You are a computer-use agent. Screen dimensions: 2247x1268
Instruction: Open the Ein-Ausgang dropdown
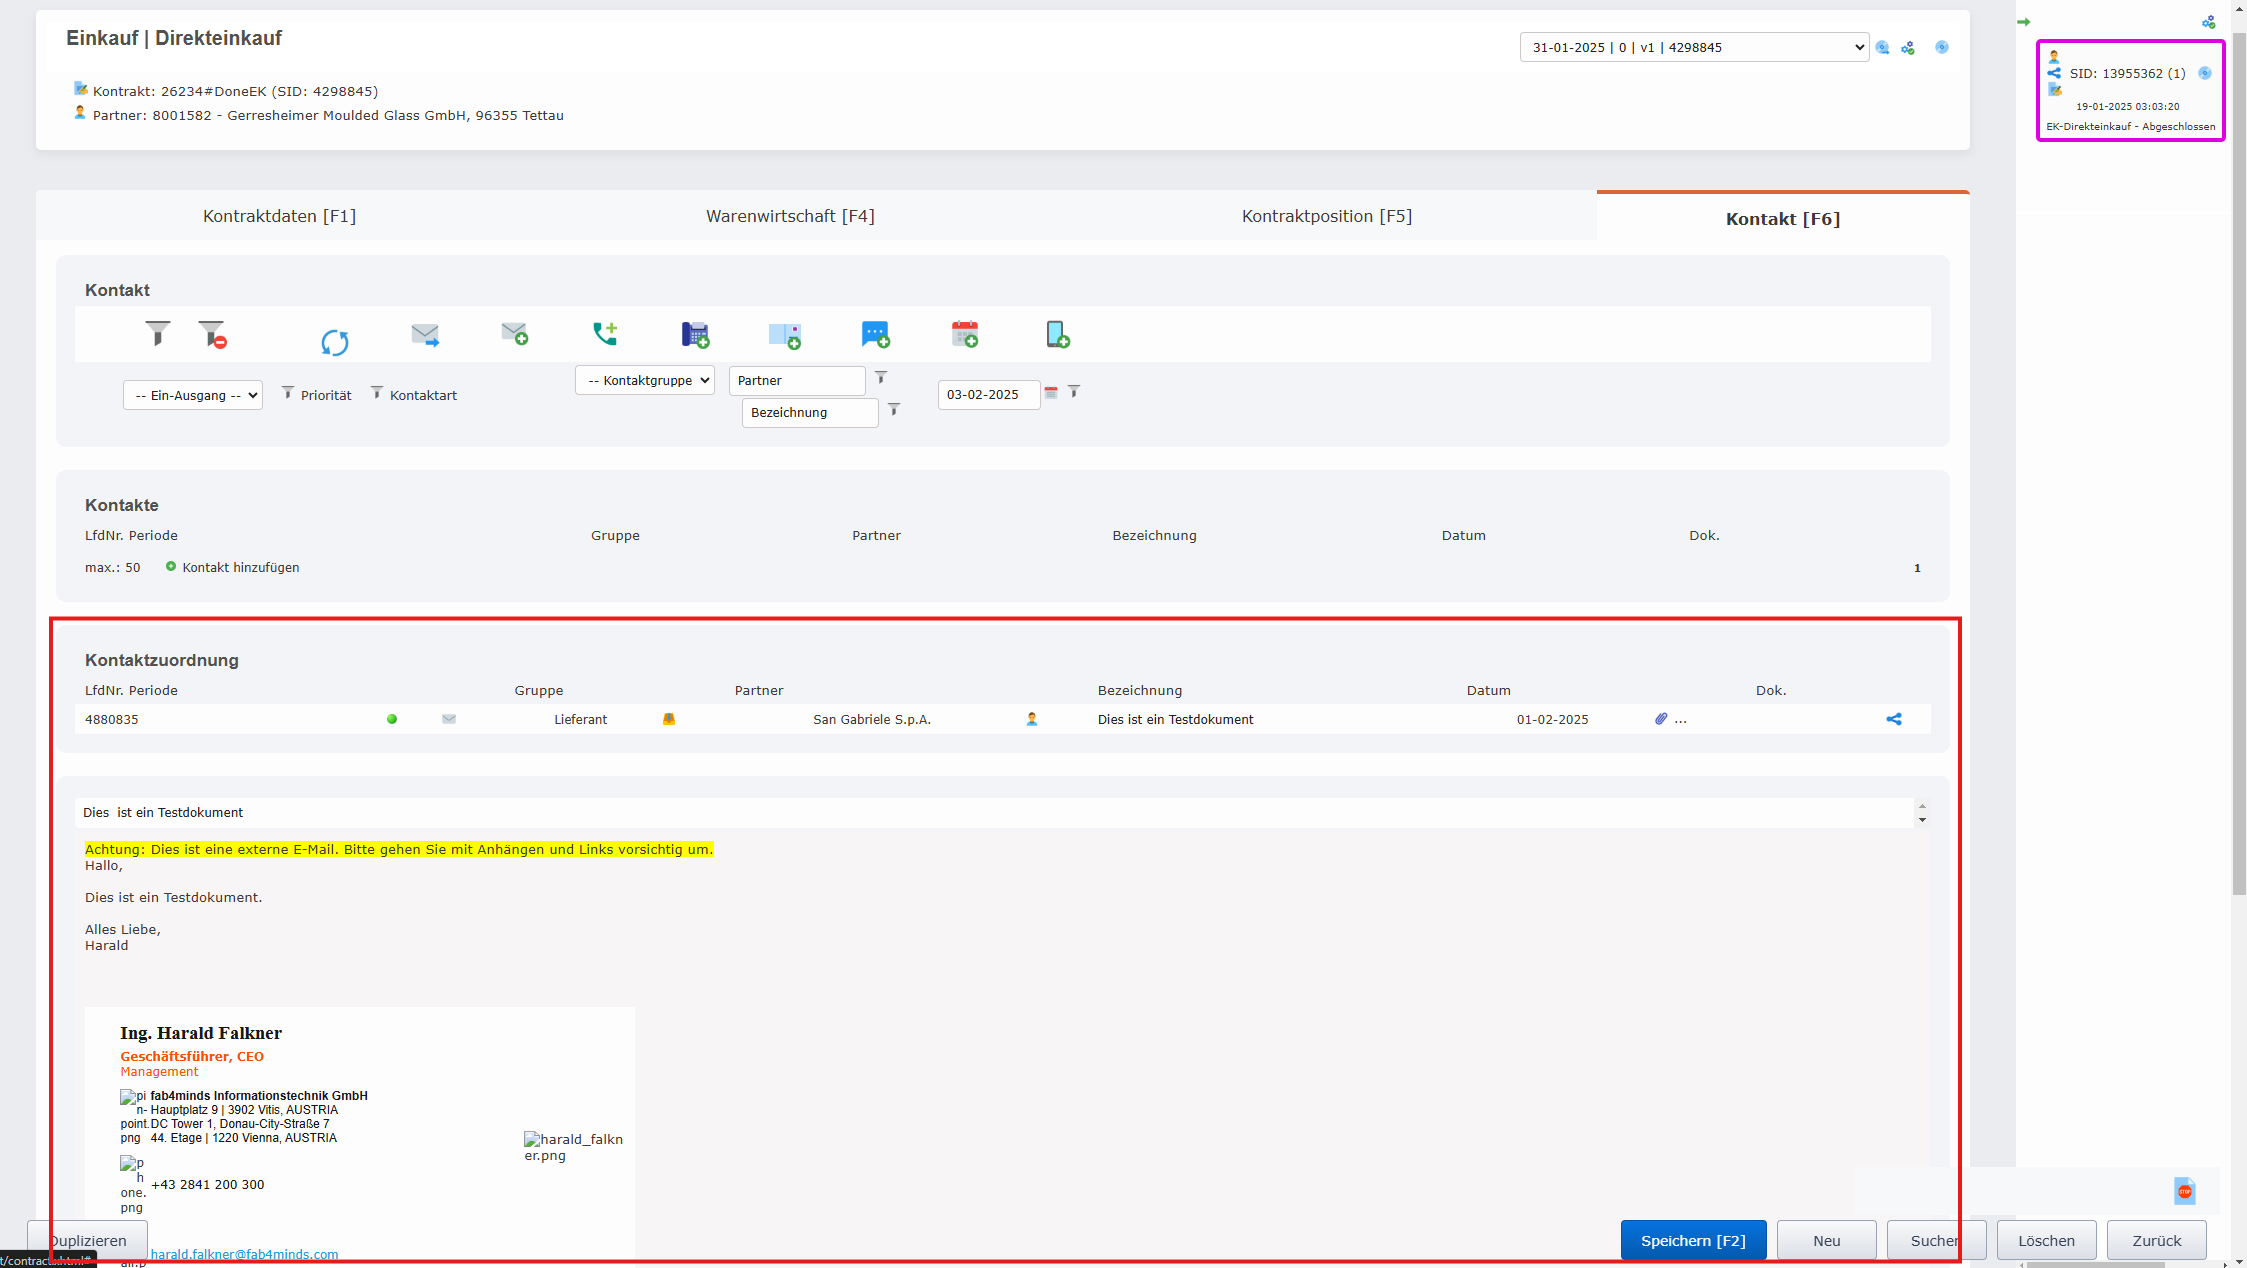(x=193, y=395)
